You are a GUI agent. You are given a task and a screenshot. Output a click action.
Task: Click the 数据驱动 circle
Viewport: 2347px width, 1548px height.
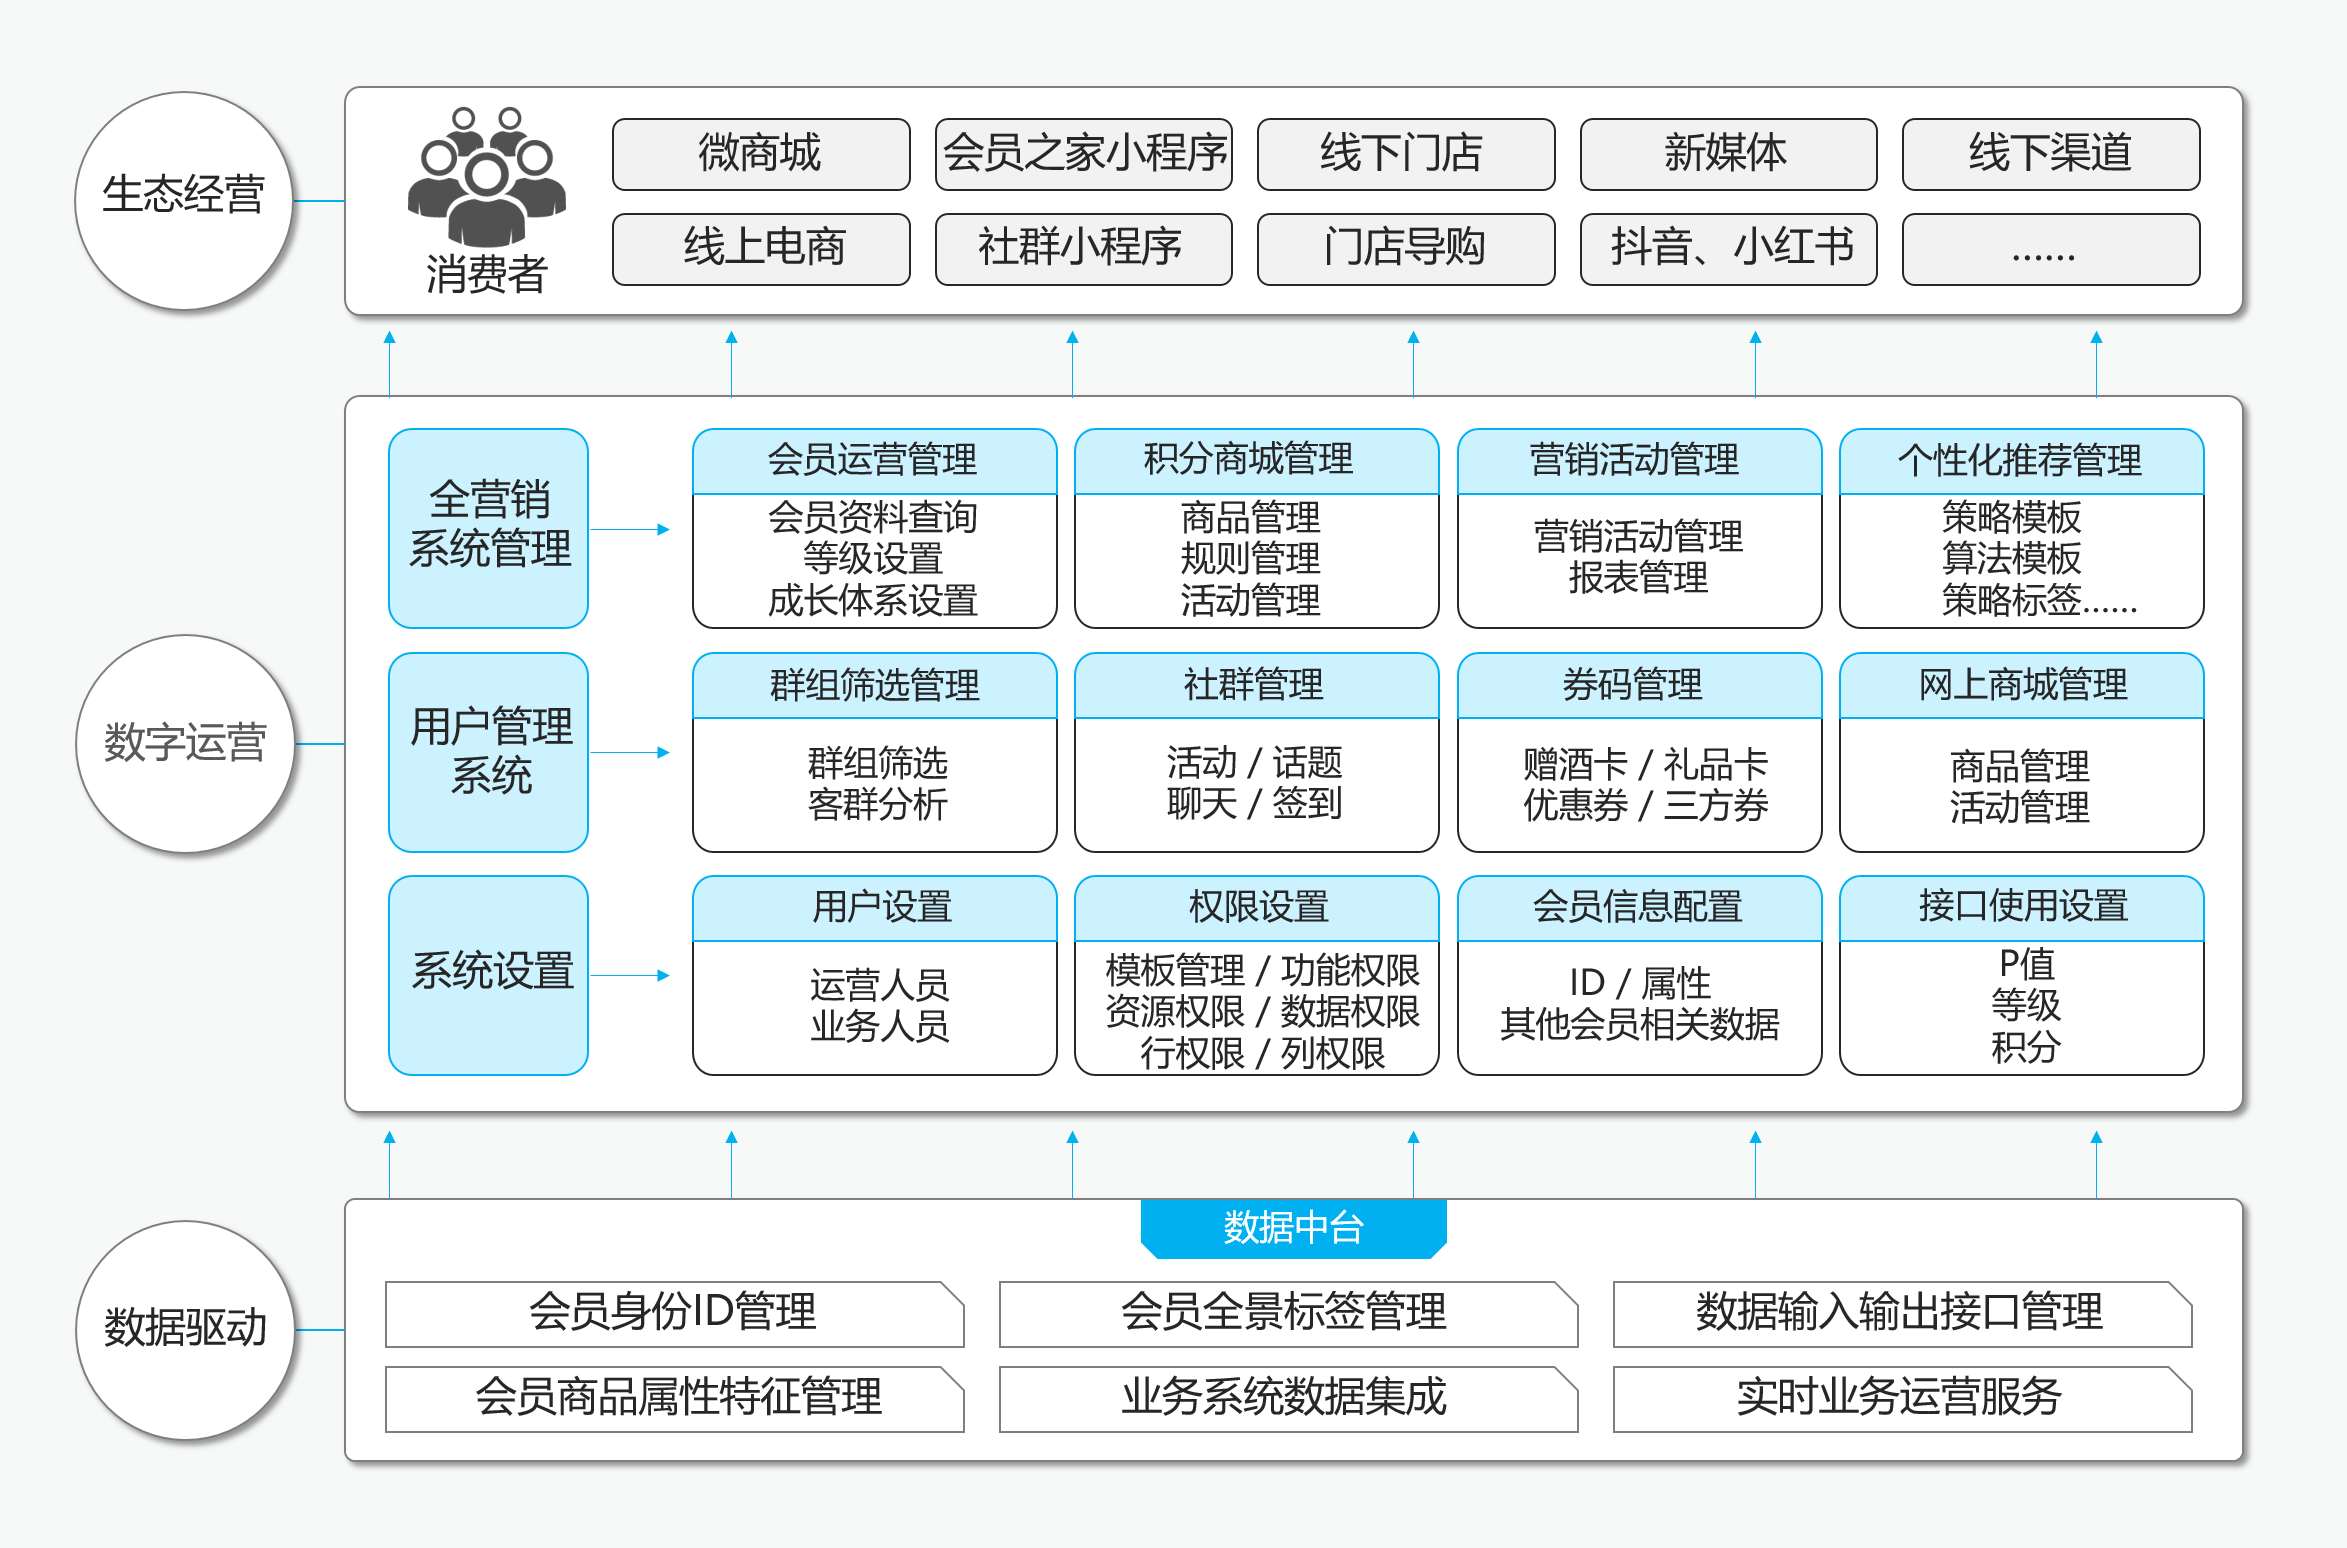[185, 1330]
